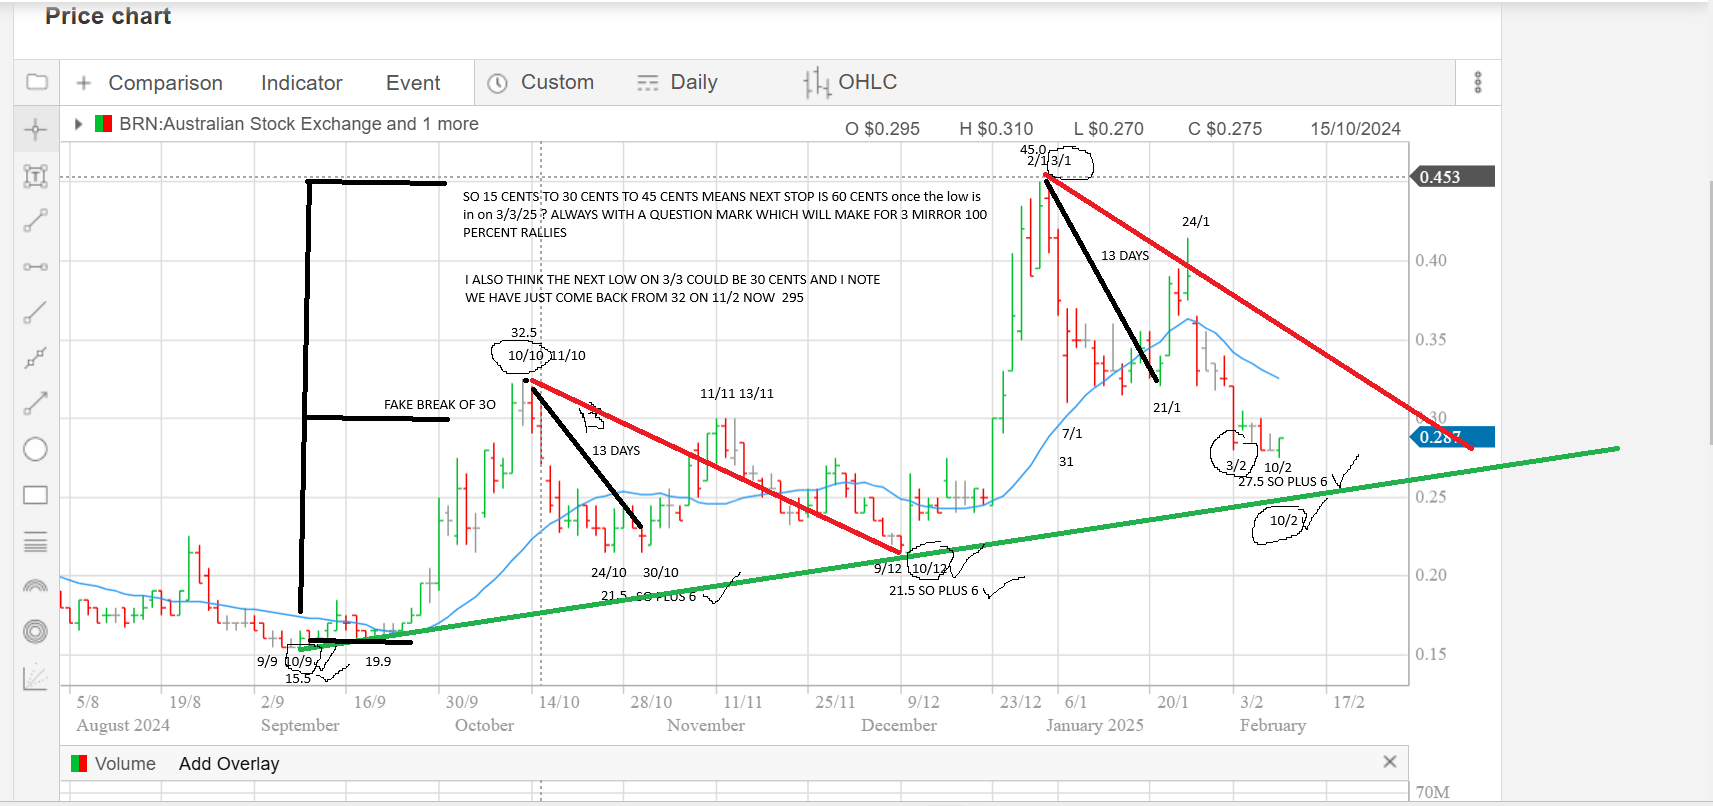Click the interval icon beside Daily
The height and width of the screenshot is (806, 1713).
pos(648,83)
